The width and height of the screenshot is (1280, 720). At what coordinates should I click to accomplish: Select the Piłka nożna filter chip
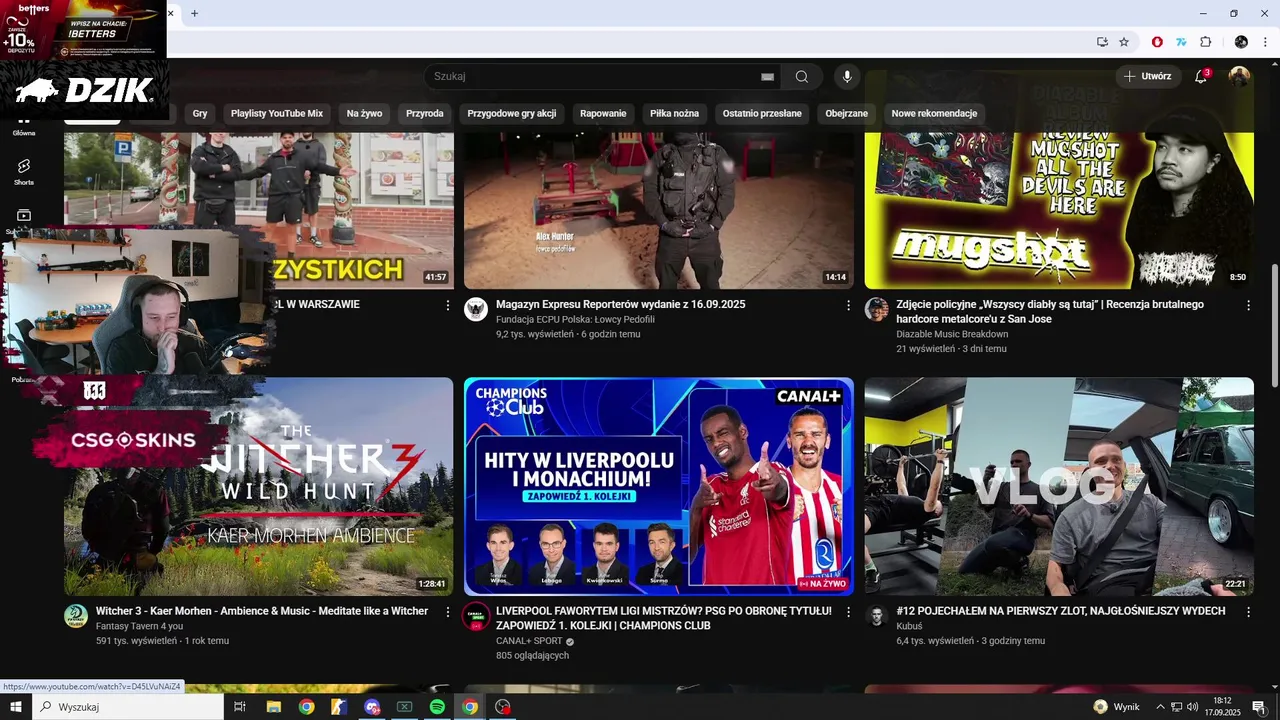674,113
